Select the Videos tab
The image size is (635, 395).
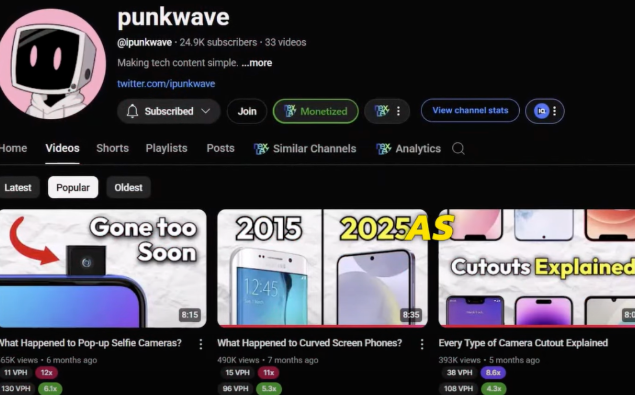coord(62,148)
